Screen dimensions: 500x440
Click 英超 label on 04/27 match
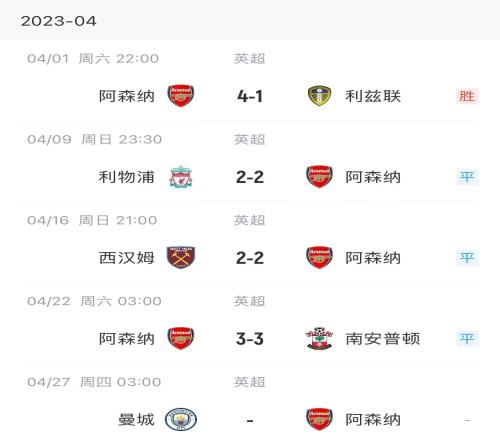pos(249,382)
